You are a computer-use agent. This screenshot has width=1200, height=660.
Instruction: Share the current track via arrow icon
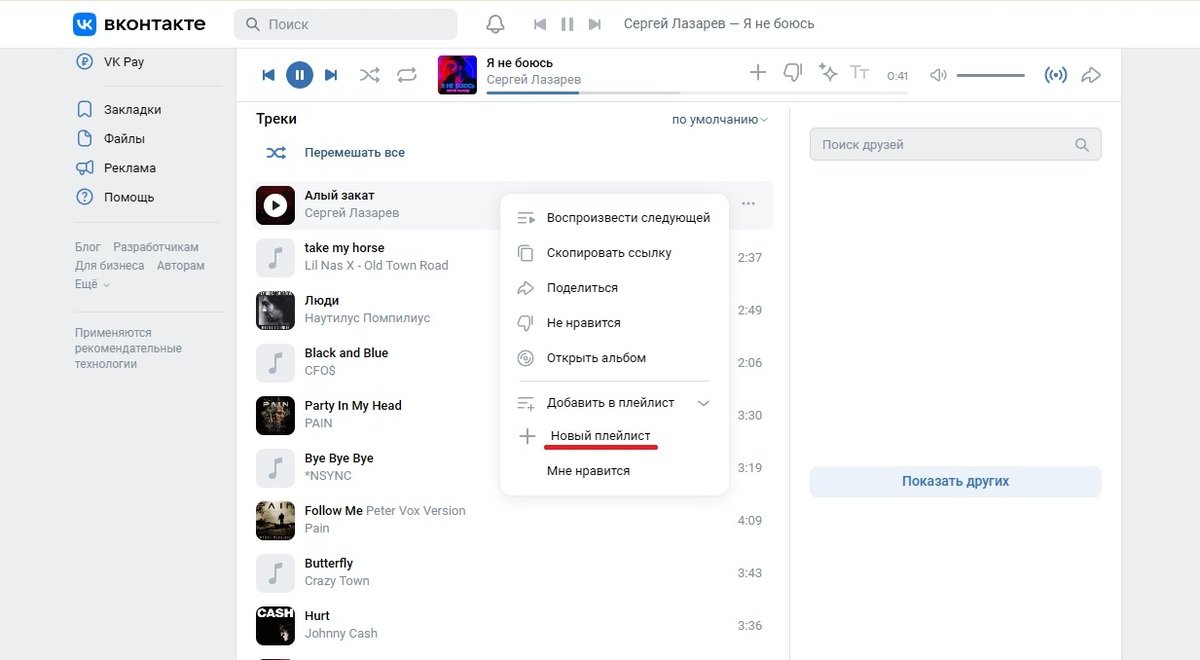point(1091,75)
